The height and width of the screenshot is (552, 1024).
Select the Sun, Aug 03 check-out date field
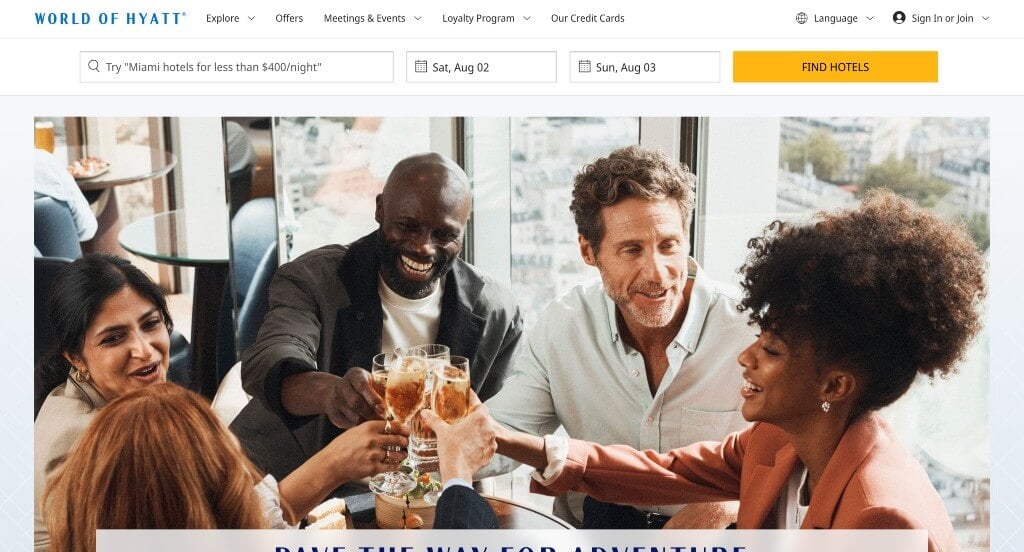pyautogui.click(x=645, y=67)
